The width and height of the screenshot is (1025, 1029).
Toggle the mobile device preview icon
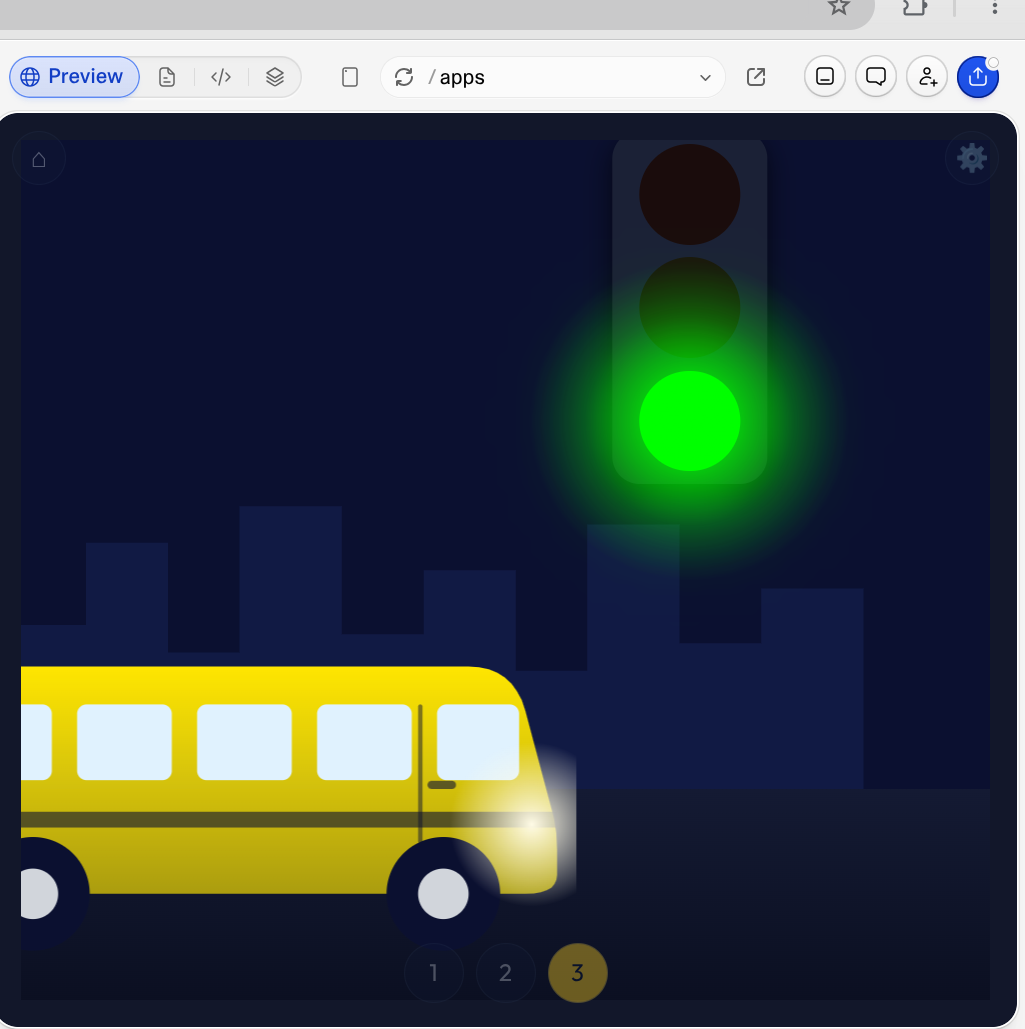[x=350, y=77]
